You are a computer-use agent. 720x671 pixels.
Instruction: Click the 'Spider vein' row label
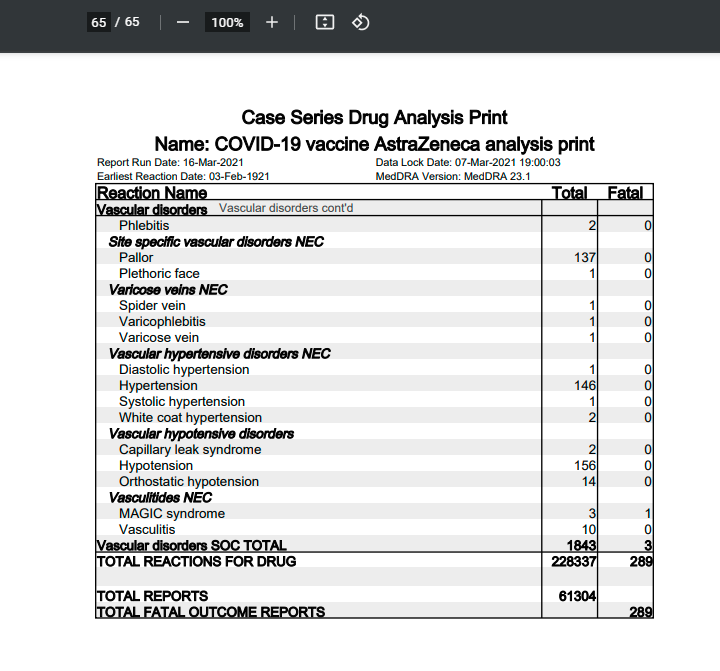[152, 305]
